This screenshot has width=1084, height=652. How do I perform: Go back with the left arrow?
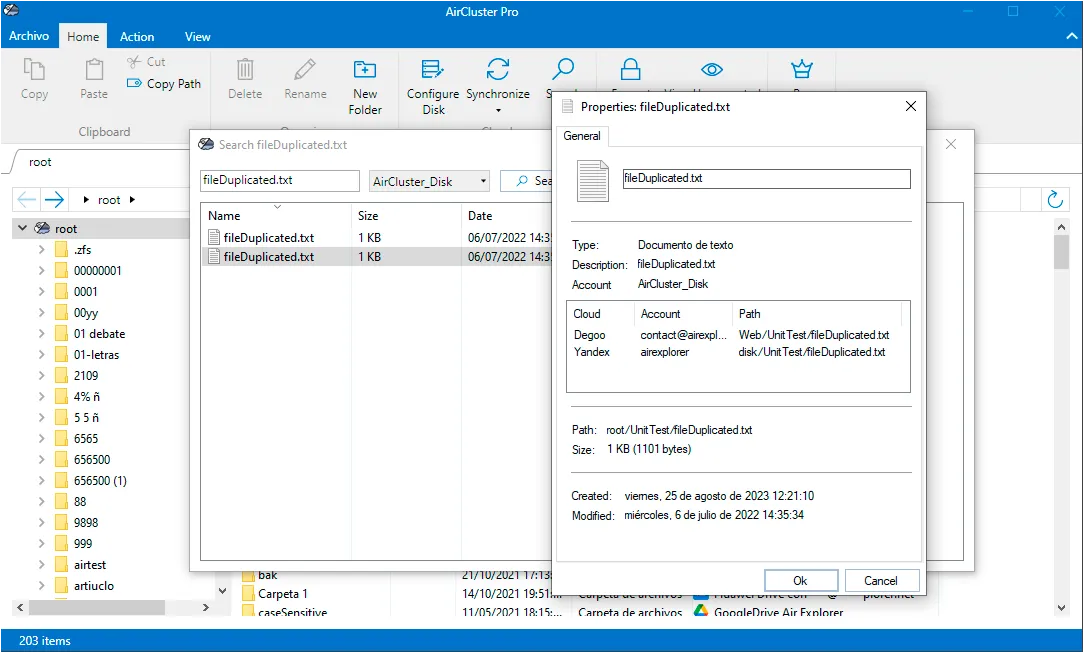pyautogui.click(x=26, y=200)
